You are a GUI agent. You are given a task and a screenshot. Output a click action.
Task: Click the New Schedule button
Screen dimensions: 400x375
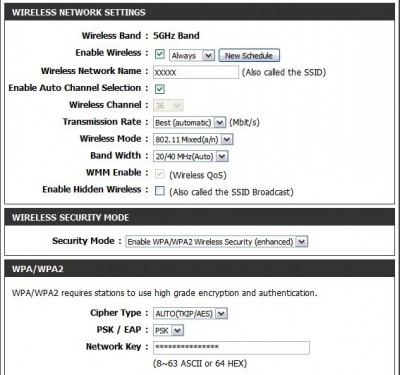pyautogui.click(x=249, y=56)
